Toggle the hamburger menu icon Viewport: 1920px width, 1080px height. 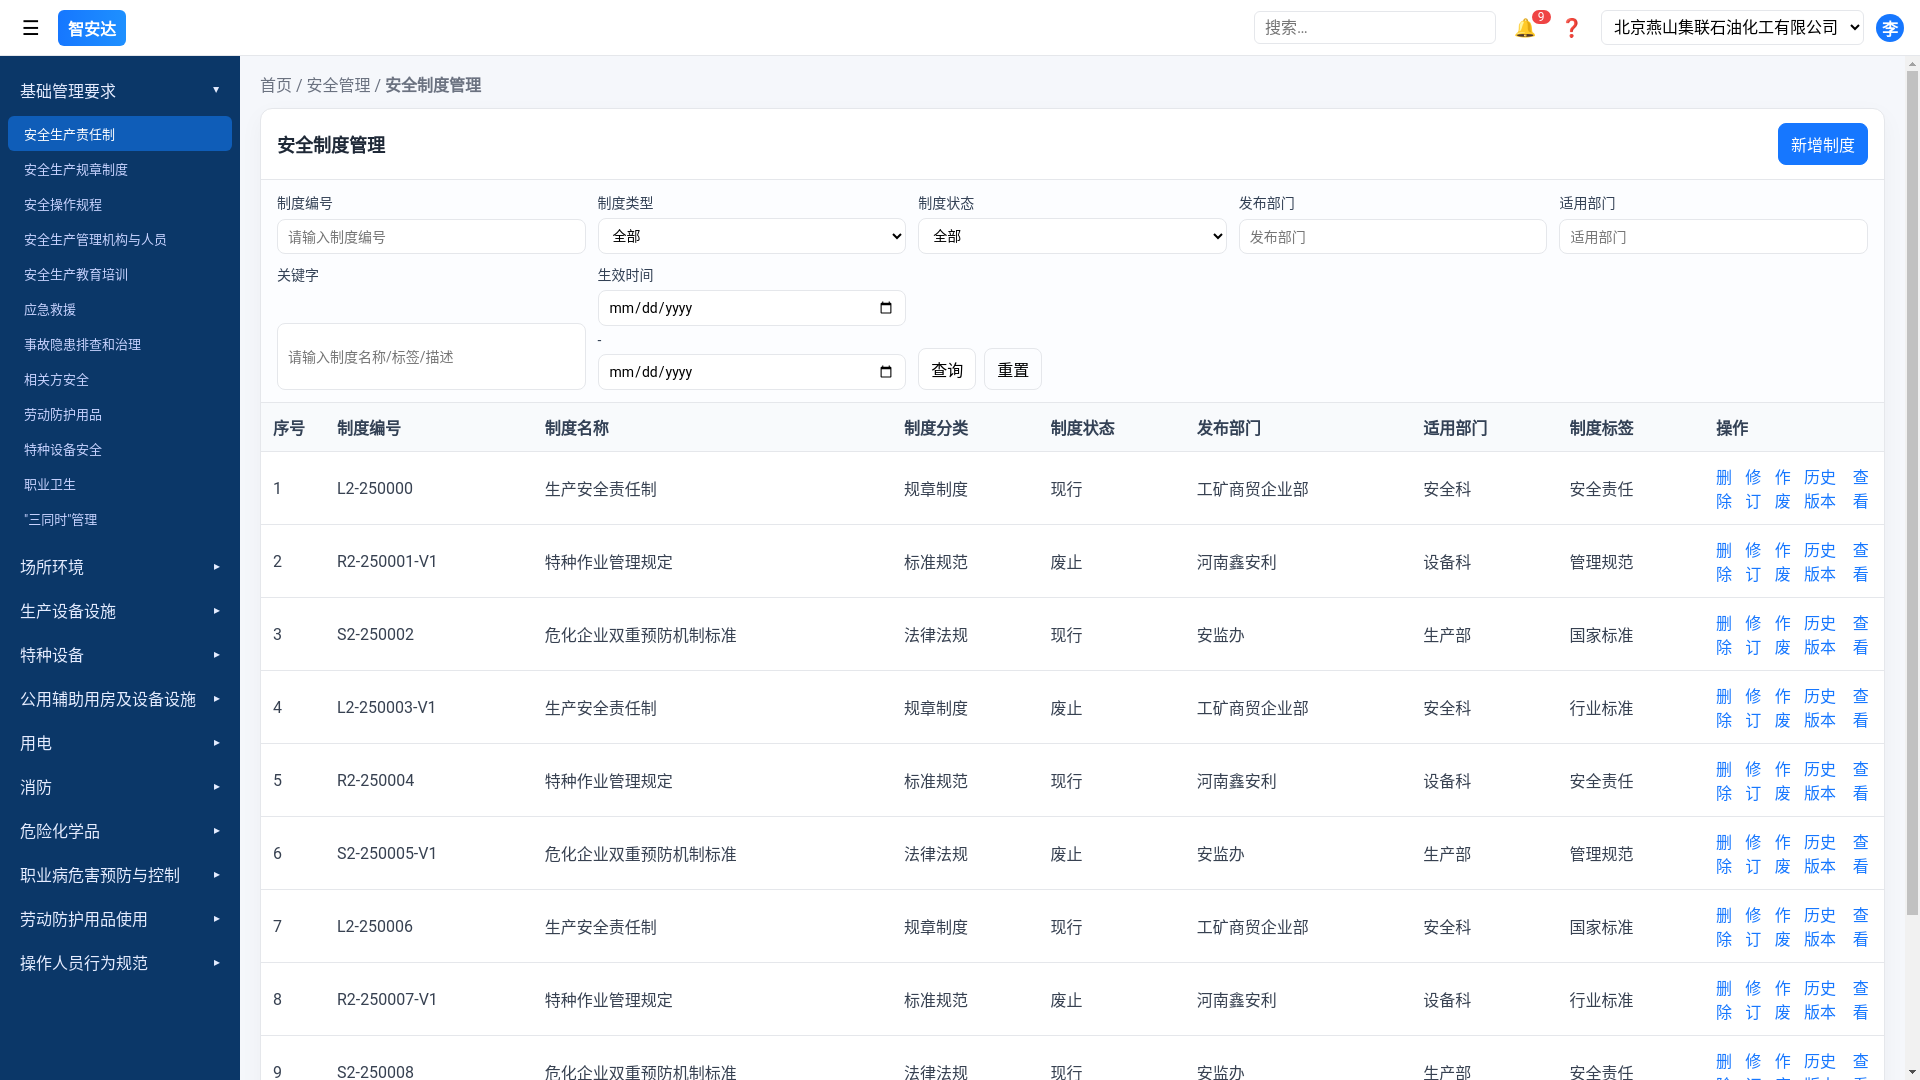pyautogui.click(x=31, y=28)
